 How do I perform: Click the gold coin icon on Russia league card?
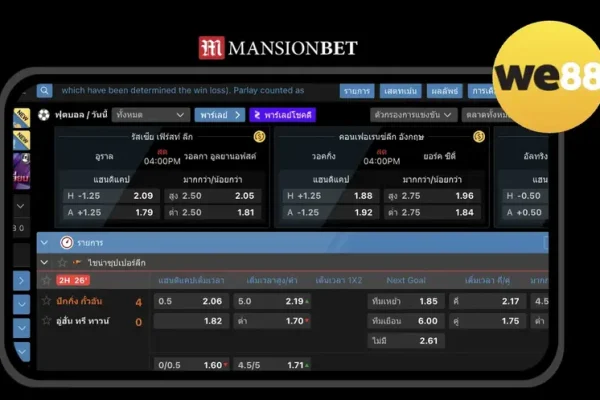258,136
